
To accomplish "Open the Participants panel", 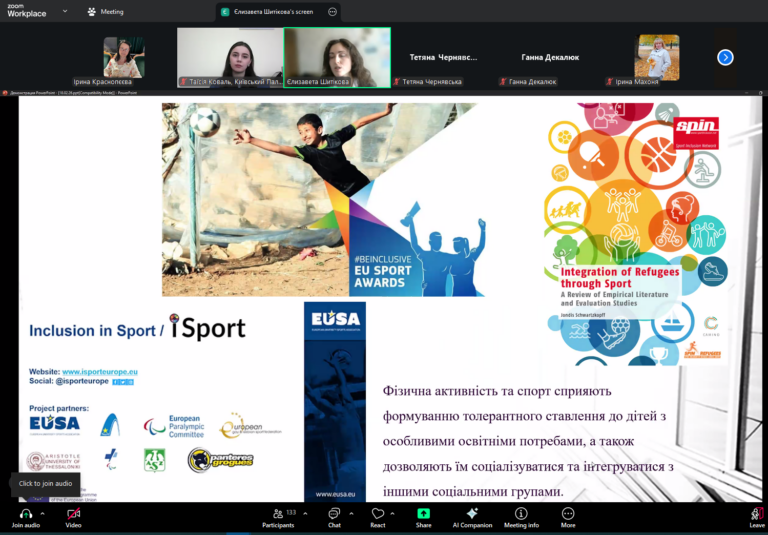I will [278, 513].
